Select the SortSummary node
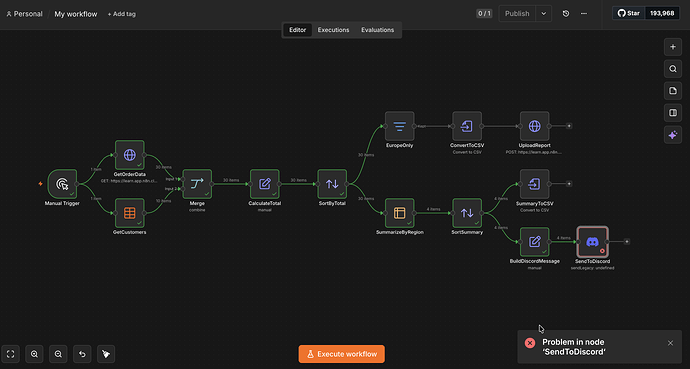The image size is (690, 369). pos(467,213)
